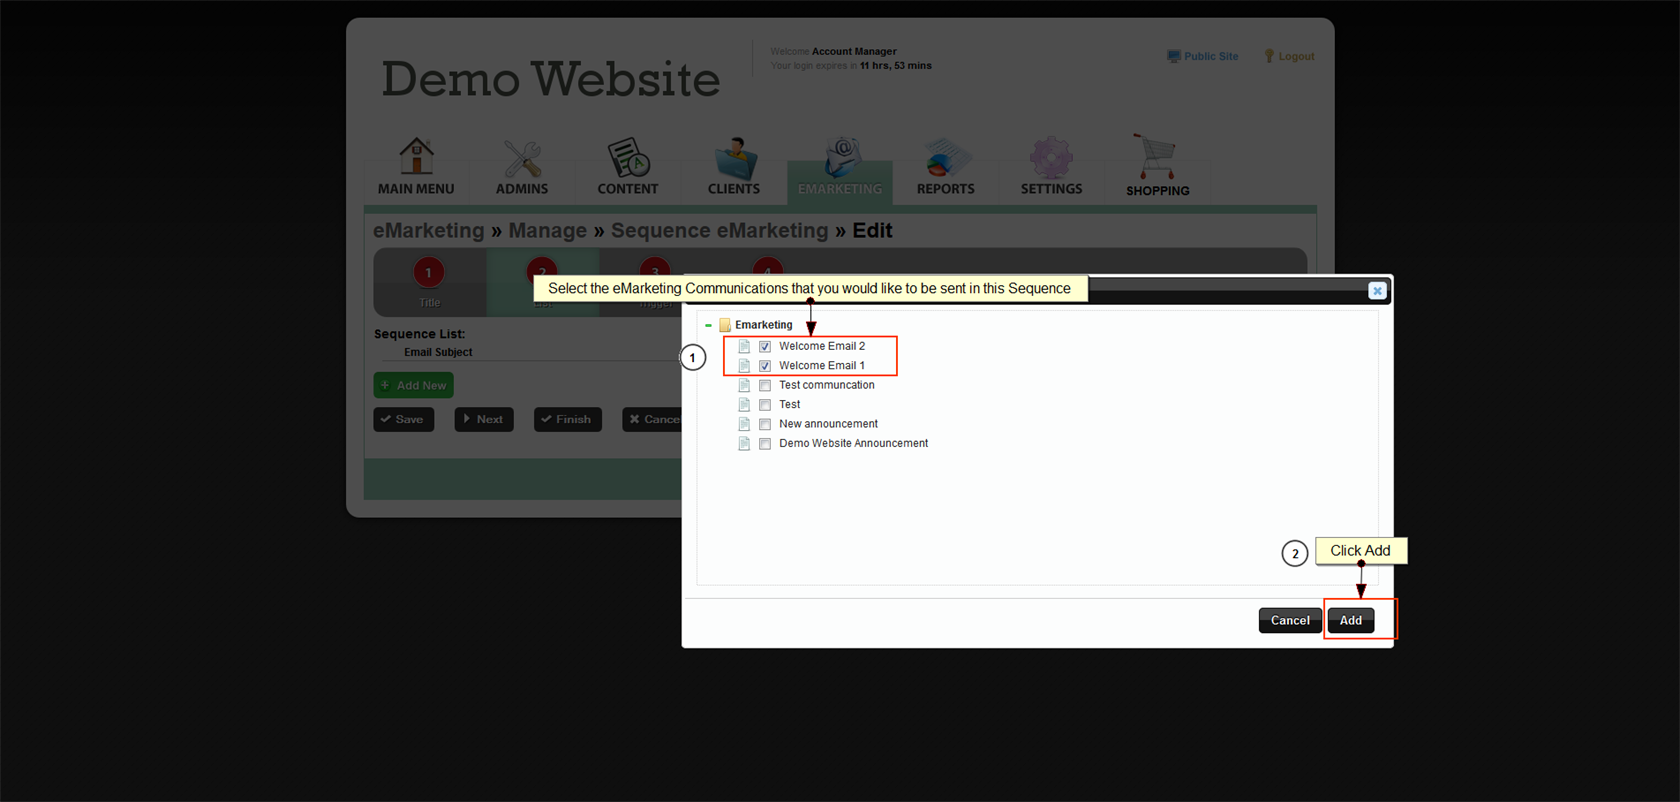Check the Test communcation checkbox
The height and width of the screenshot is (802, 1680).
pos(765,386)
